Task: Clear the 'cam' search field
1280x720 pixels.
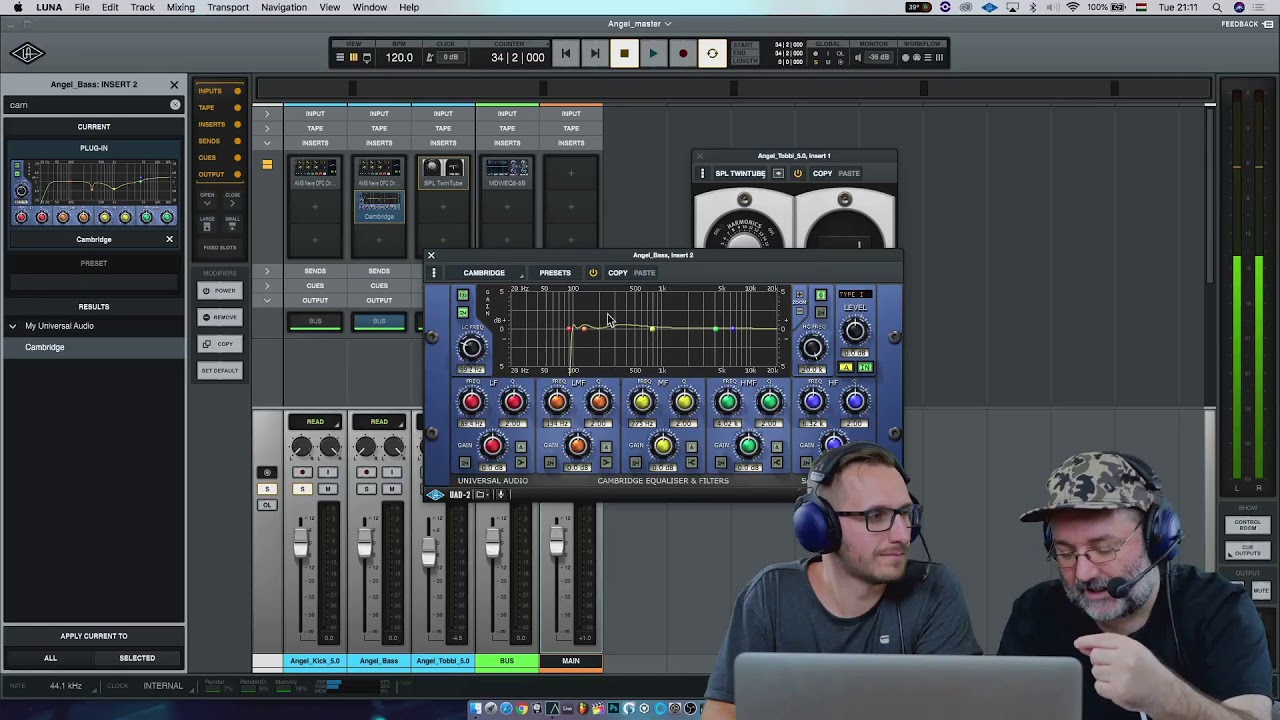Action: click(x=175, y=104)
